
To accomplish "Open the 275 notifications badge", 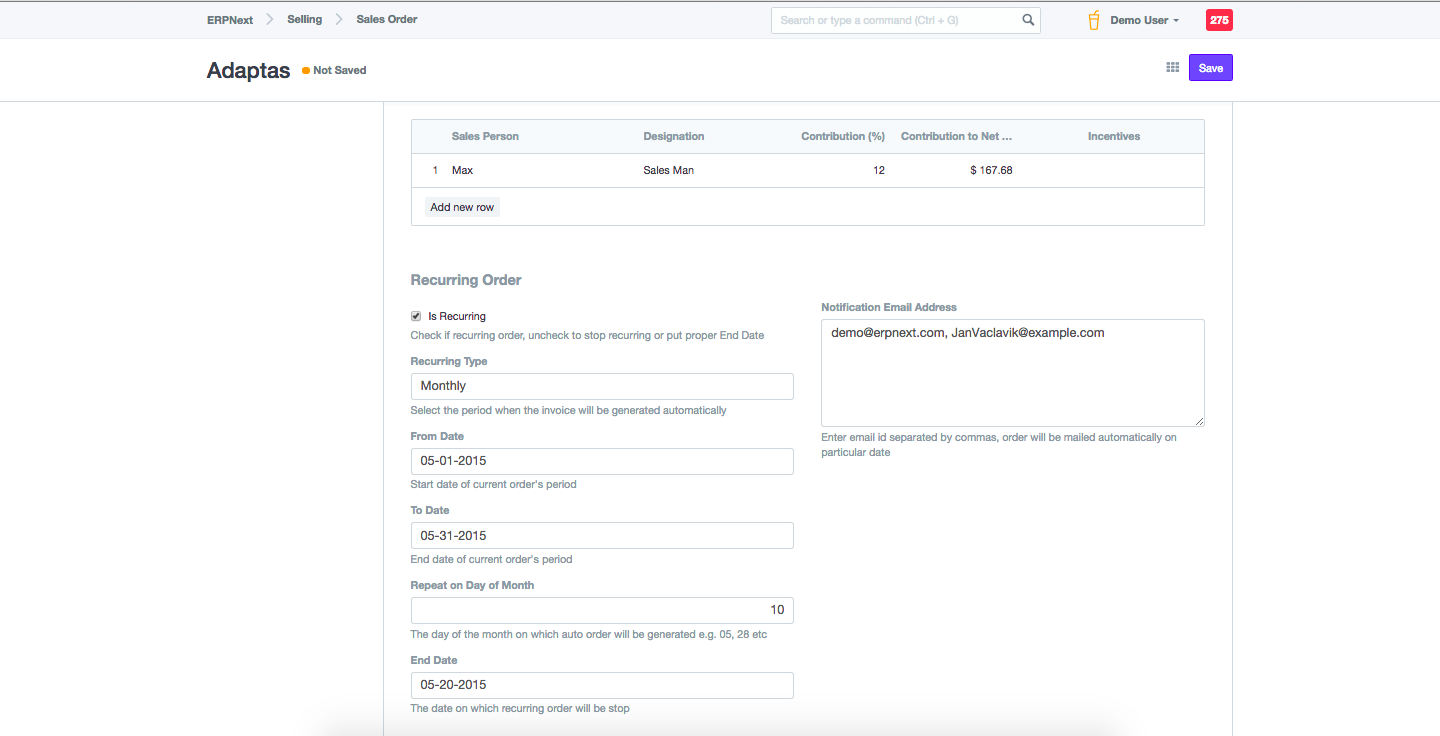I will [x=1219, y=20].
